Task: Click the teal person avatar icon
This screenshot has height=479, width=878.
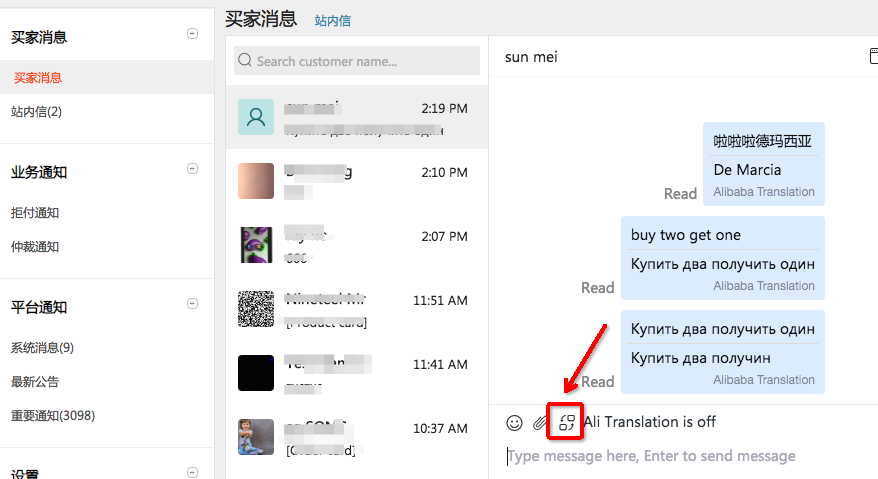Action: 256,117
